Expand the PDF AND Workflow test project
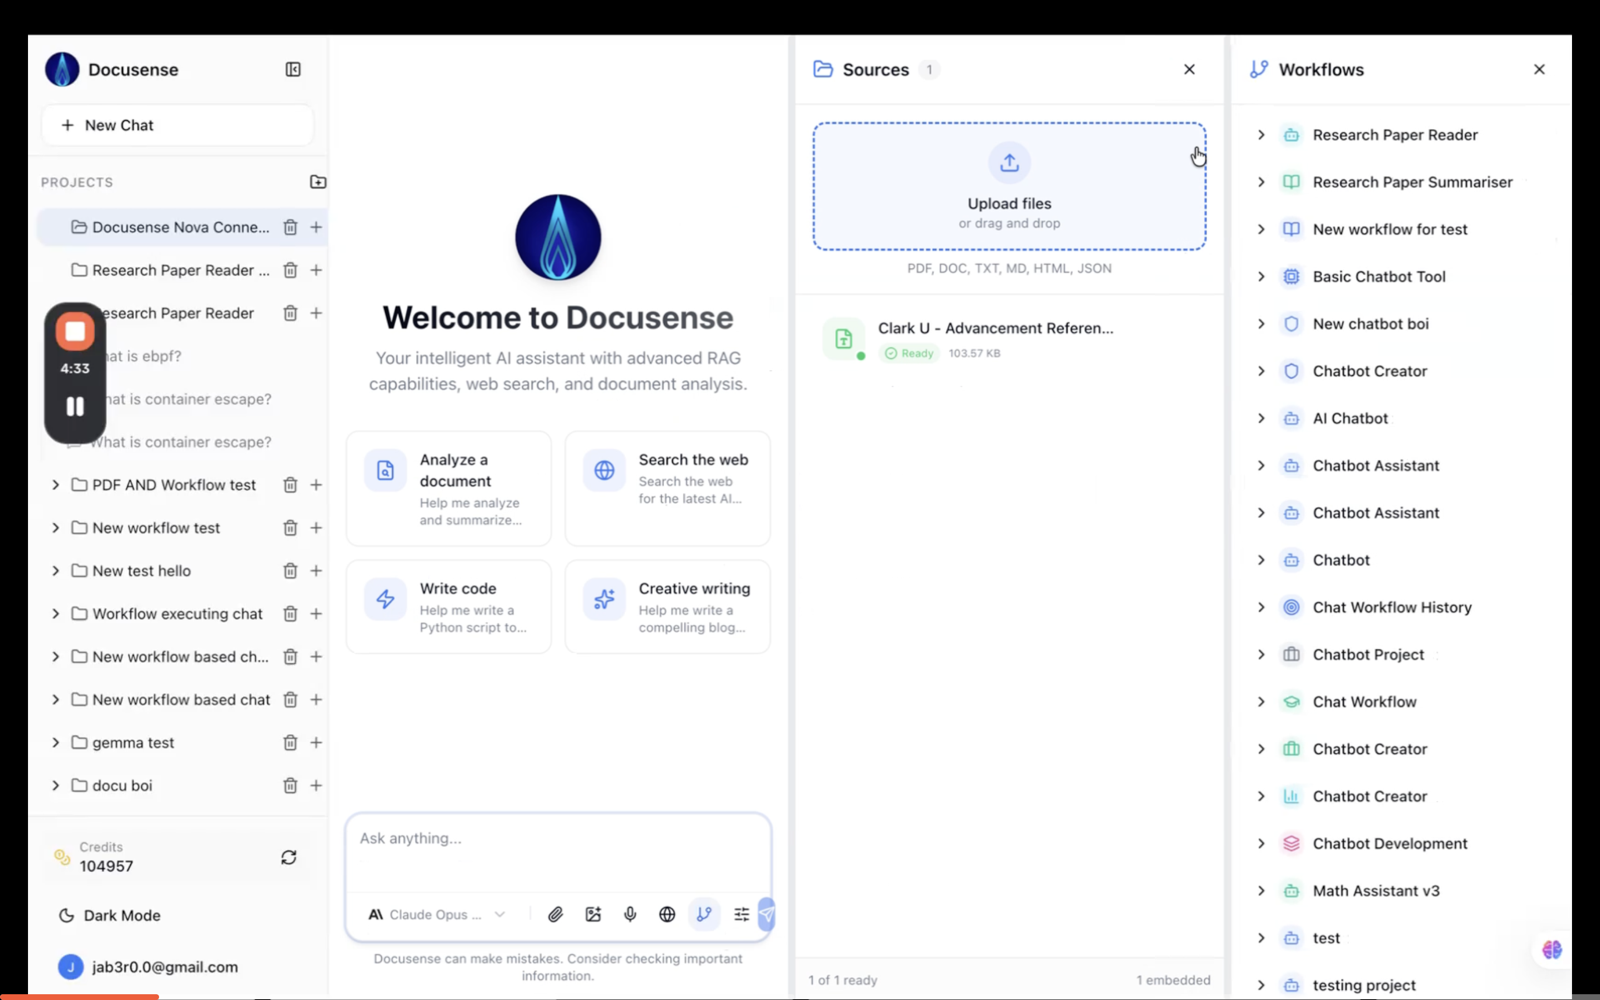Image resolution: width=1600 pixels, height=1000 pixels. [x=55, y=485]
